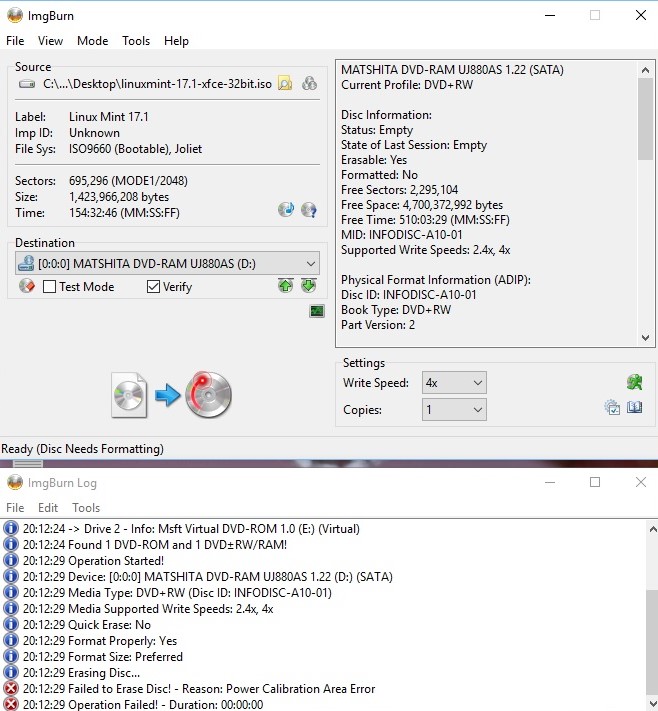The image size is (658, 711).
Task: Click the drive icon beside source path
Action: pos(27,84)
